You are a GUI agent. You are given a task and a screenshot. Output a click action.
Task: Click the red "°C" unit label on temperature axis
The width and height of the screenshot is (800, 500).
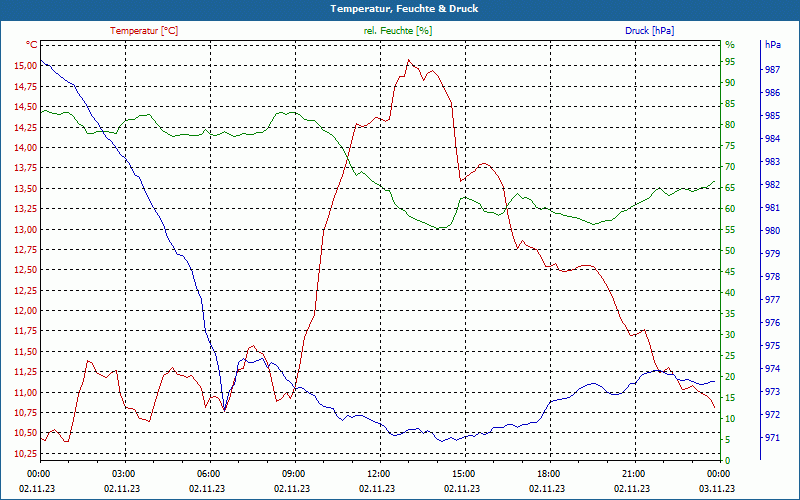click(32, 45)
